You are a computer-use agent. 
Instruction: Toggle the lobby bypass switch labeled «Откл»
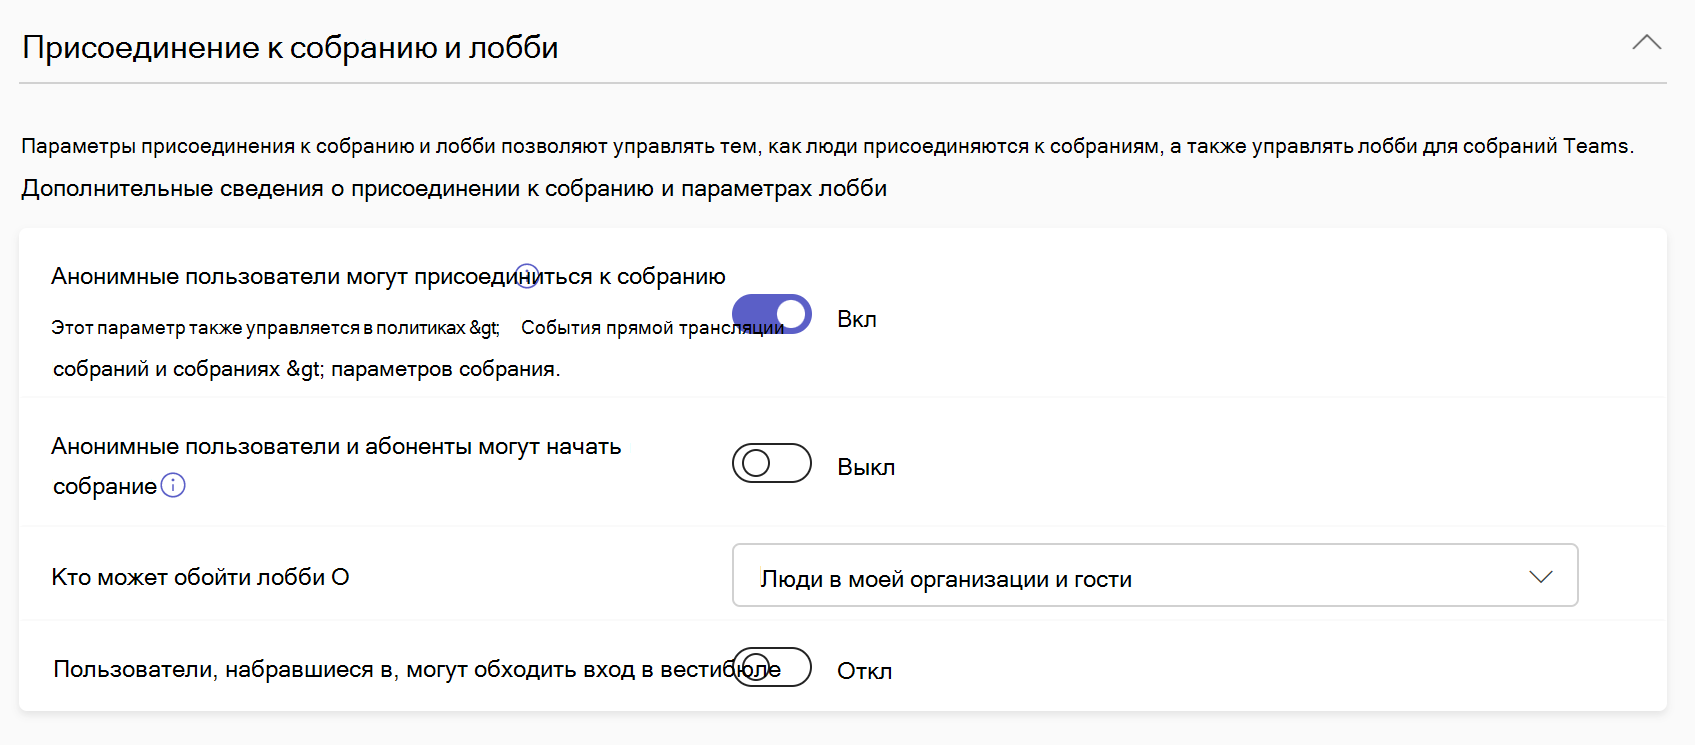[x=771, y=667]
